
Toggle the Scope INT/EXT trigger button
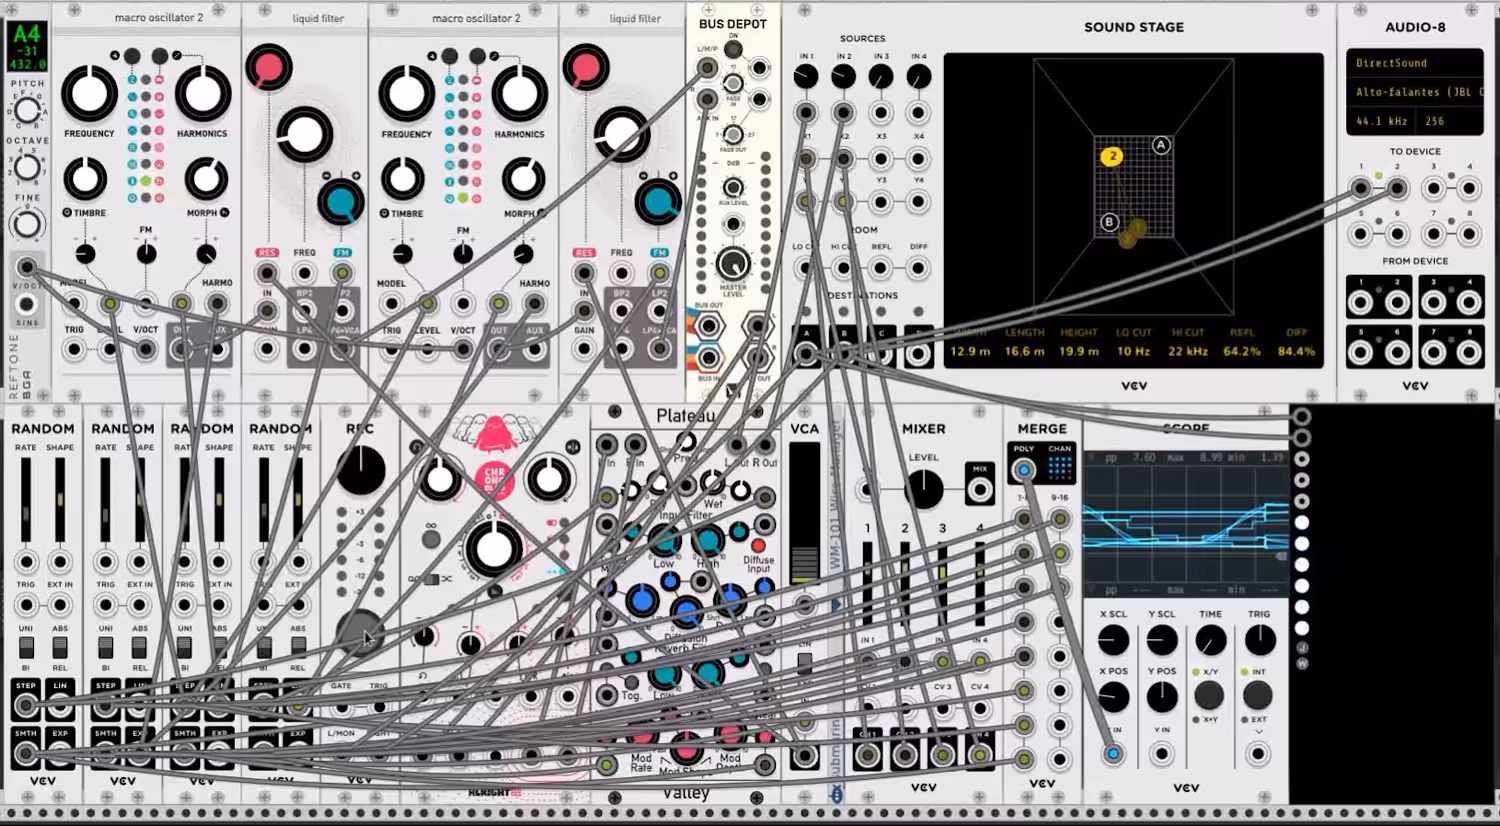pos(1258,694)
